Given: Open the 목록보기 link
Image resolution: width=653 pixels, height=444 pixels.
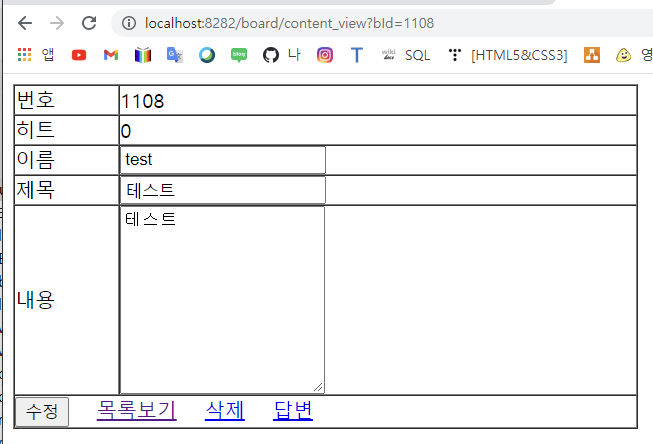Looking at the screenshot, I should coord(137,411).
